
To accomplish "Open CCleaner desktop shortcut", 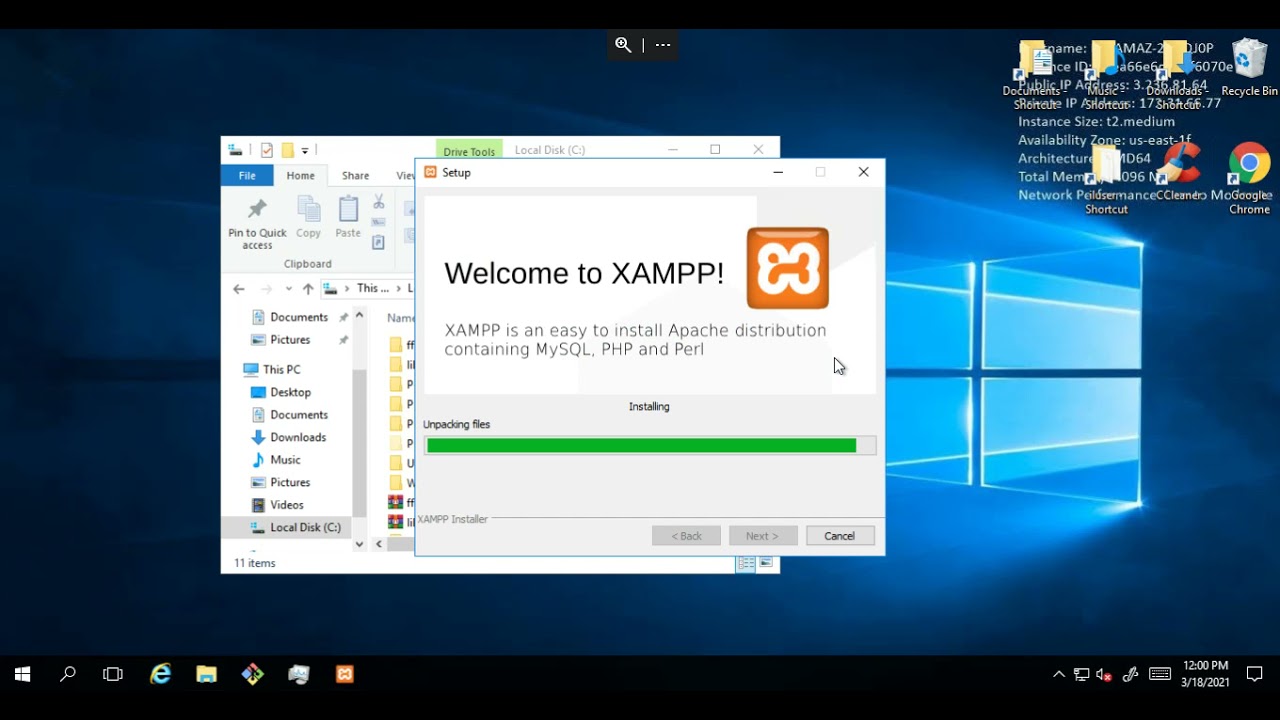I will (x=1181, y=172).
